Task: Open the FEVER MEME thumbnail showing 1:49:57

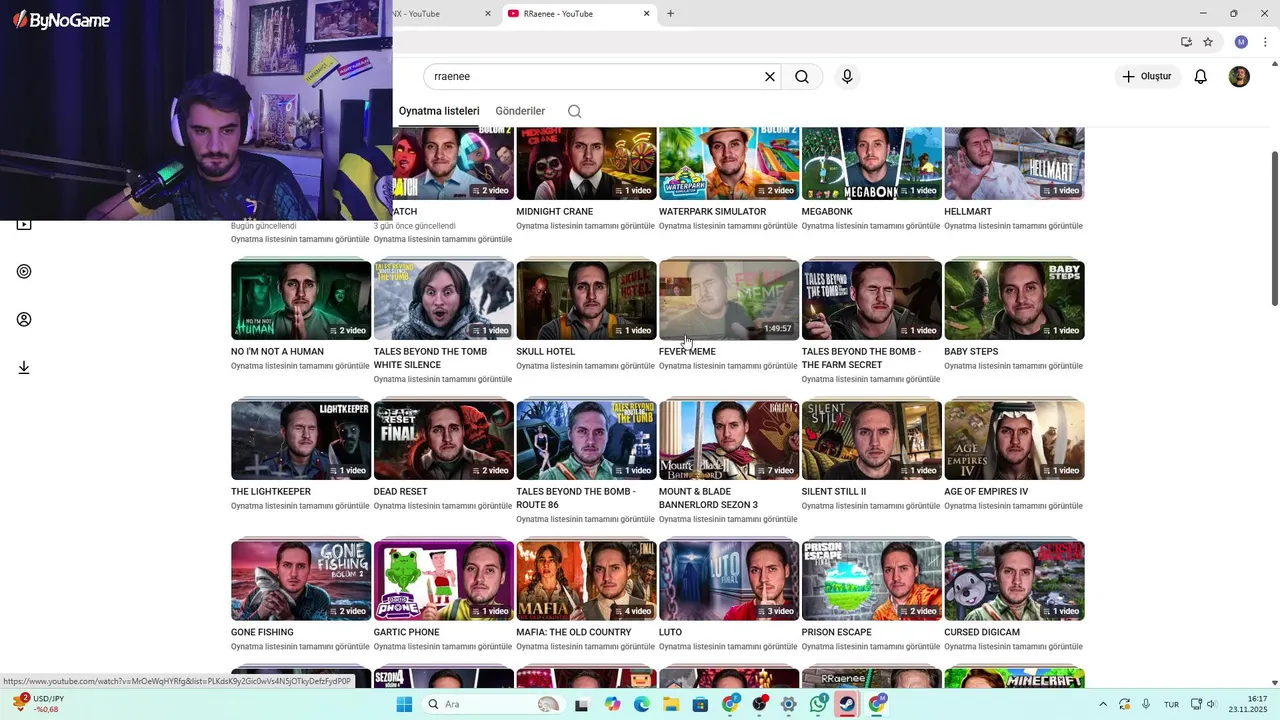Action: tap(729, 300)
